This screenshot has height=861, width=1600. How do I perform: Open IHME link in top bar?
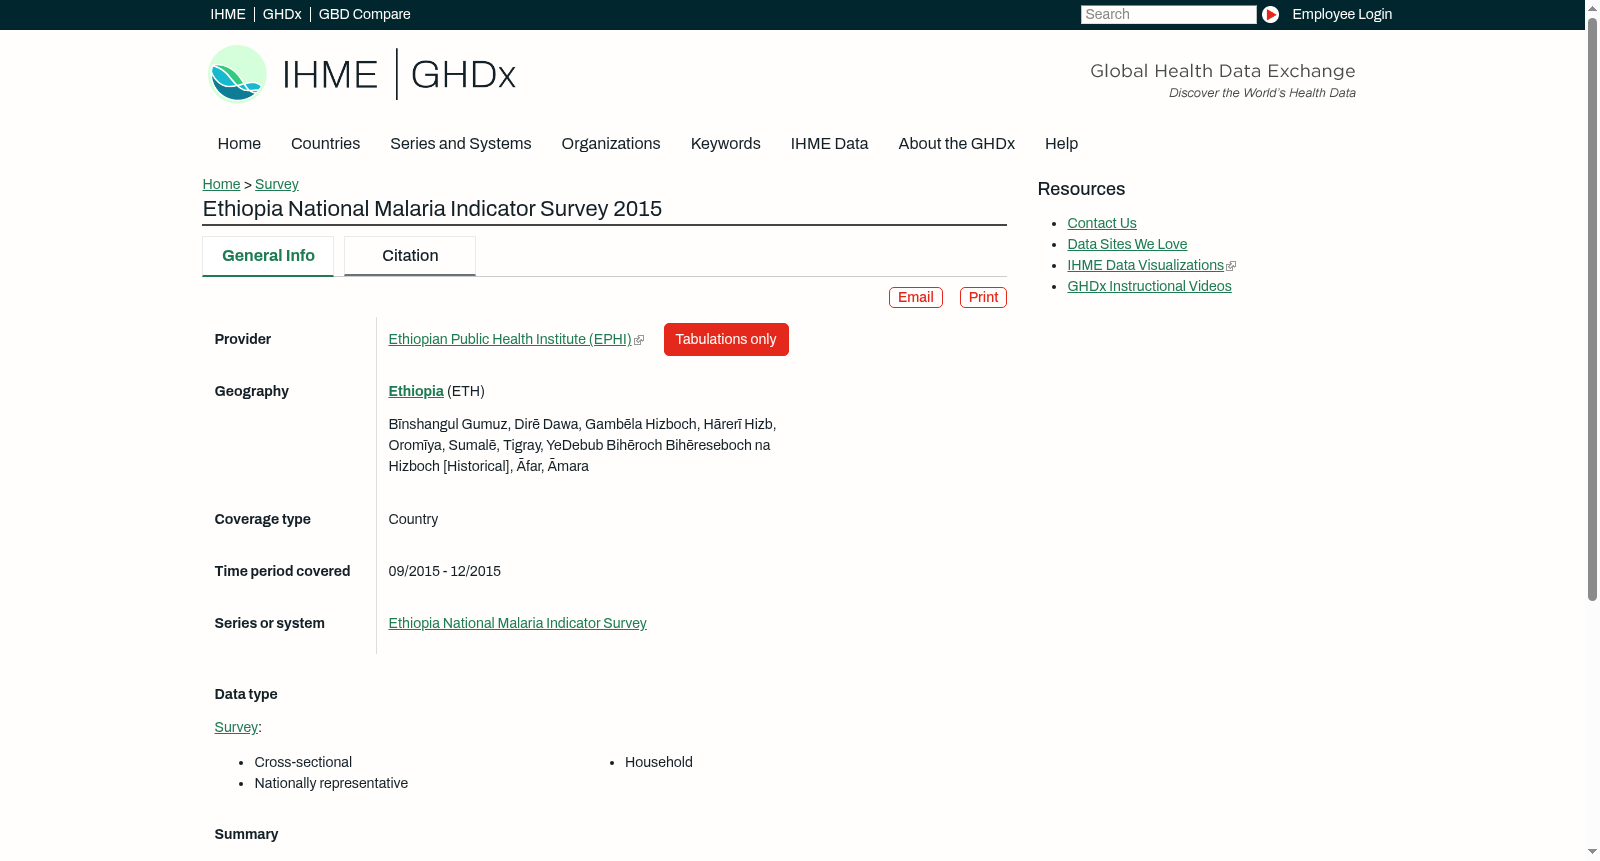pos(228,14)
